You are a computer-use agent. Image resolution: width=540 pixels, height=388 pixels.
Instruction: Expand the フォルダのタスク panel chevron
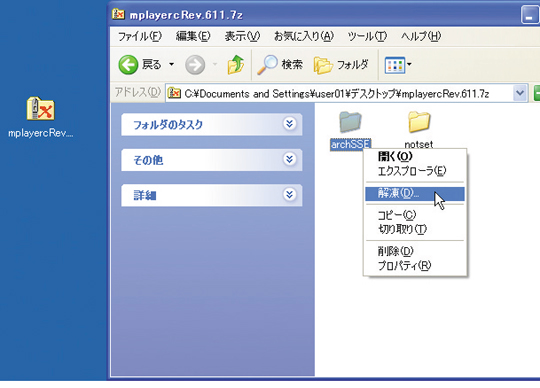click(290, 124)
